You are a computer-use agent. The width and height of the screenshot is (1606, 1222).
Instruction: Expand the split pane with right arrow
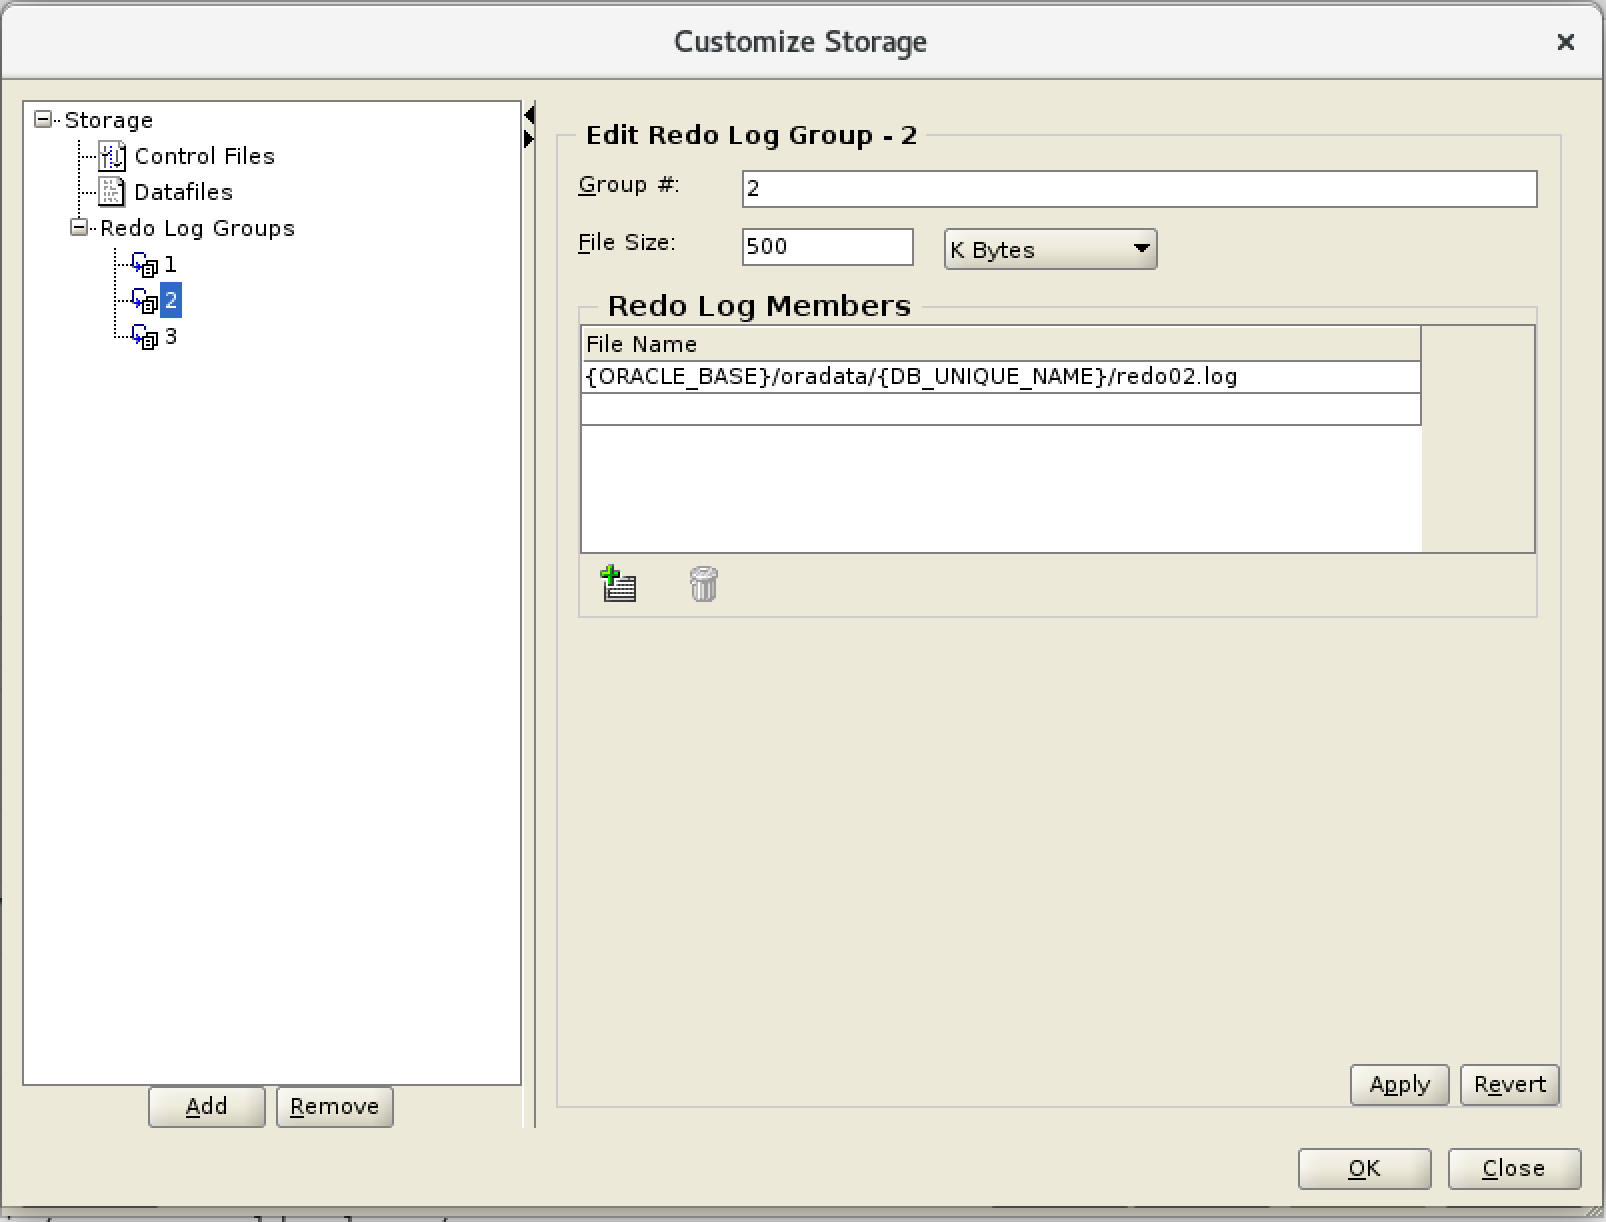point(529,140)
